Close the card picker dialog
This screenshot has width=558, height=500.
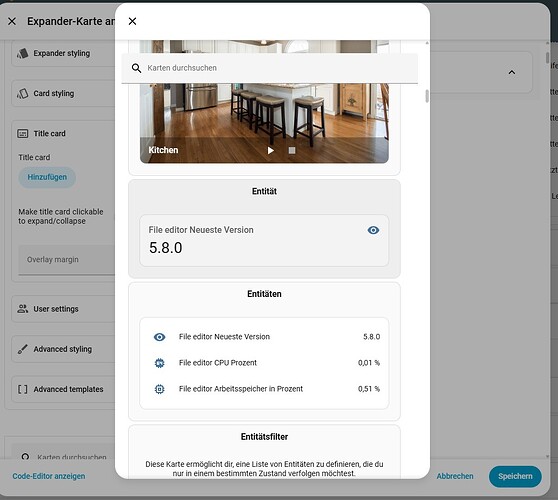(x=132, y=21)
